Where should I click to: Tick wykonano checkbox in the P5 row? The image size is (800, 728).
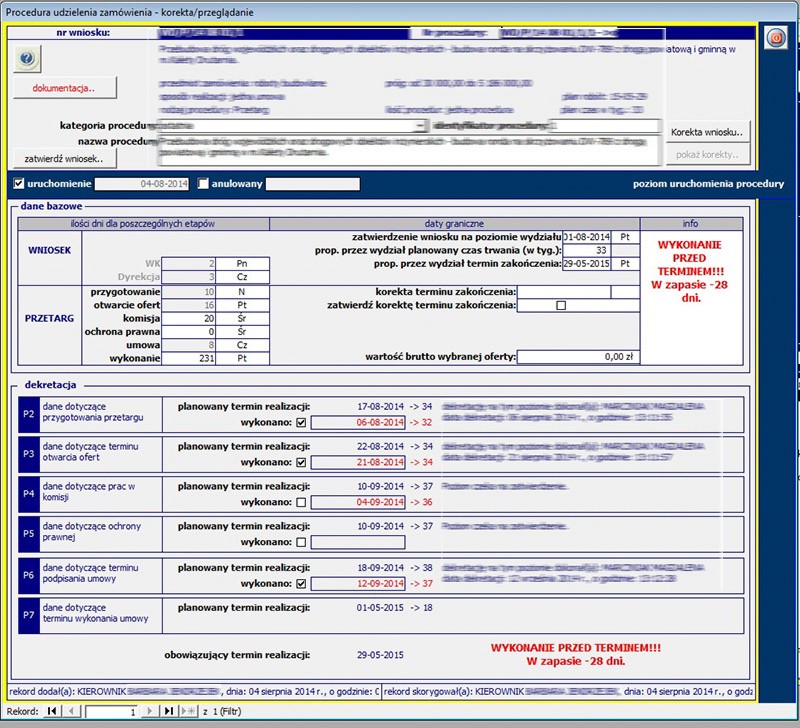(x=301, y=542)
